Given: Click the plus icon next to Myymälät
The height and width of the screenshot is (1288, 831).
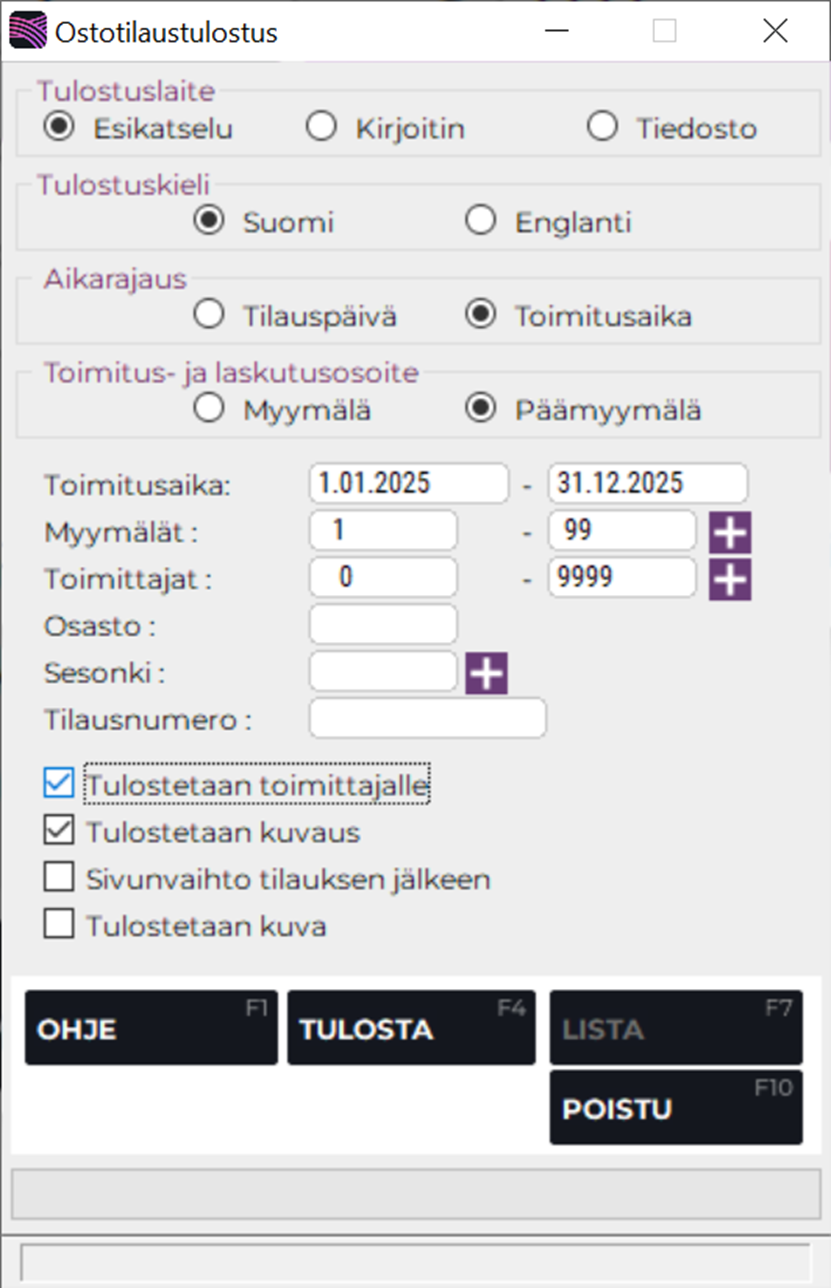Looking at the screenshot, I should click(730, 530).
